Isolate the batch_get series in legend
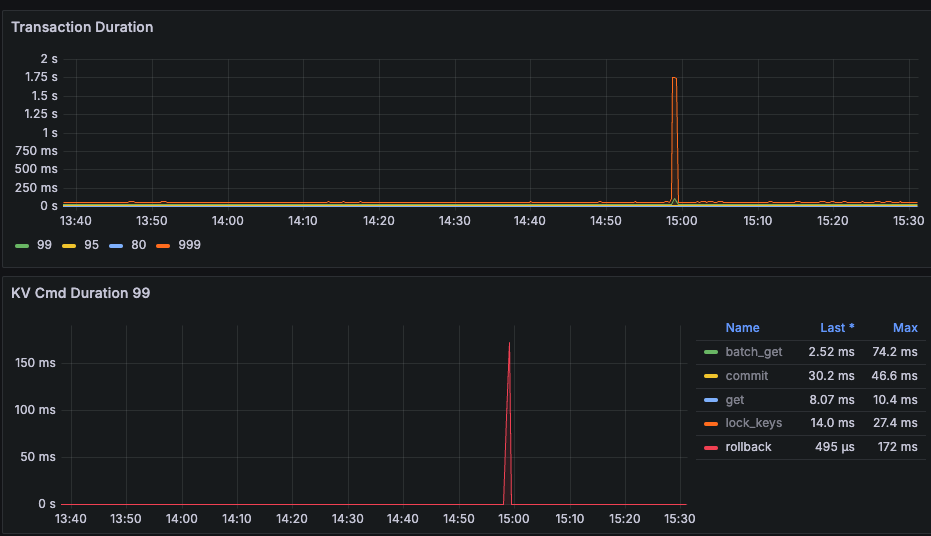 (753, 352)
